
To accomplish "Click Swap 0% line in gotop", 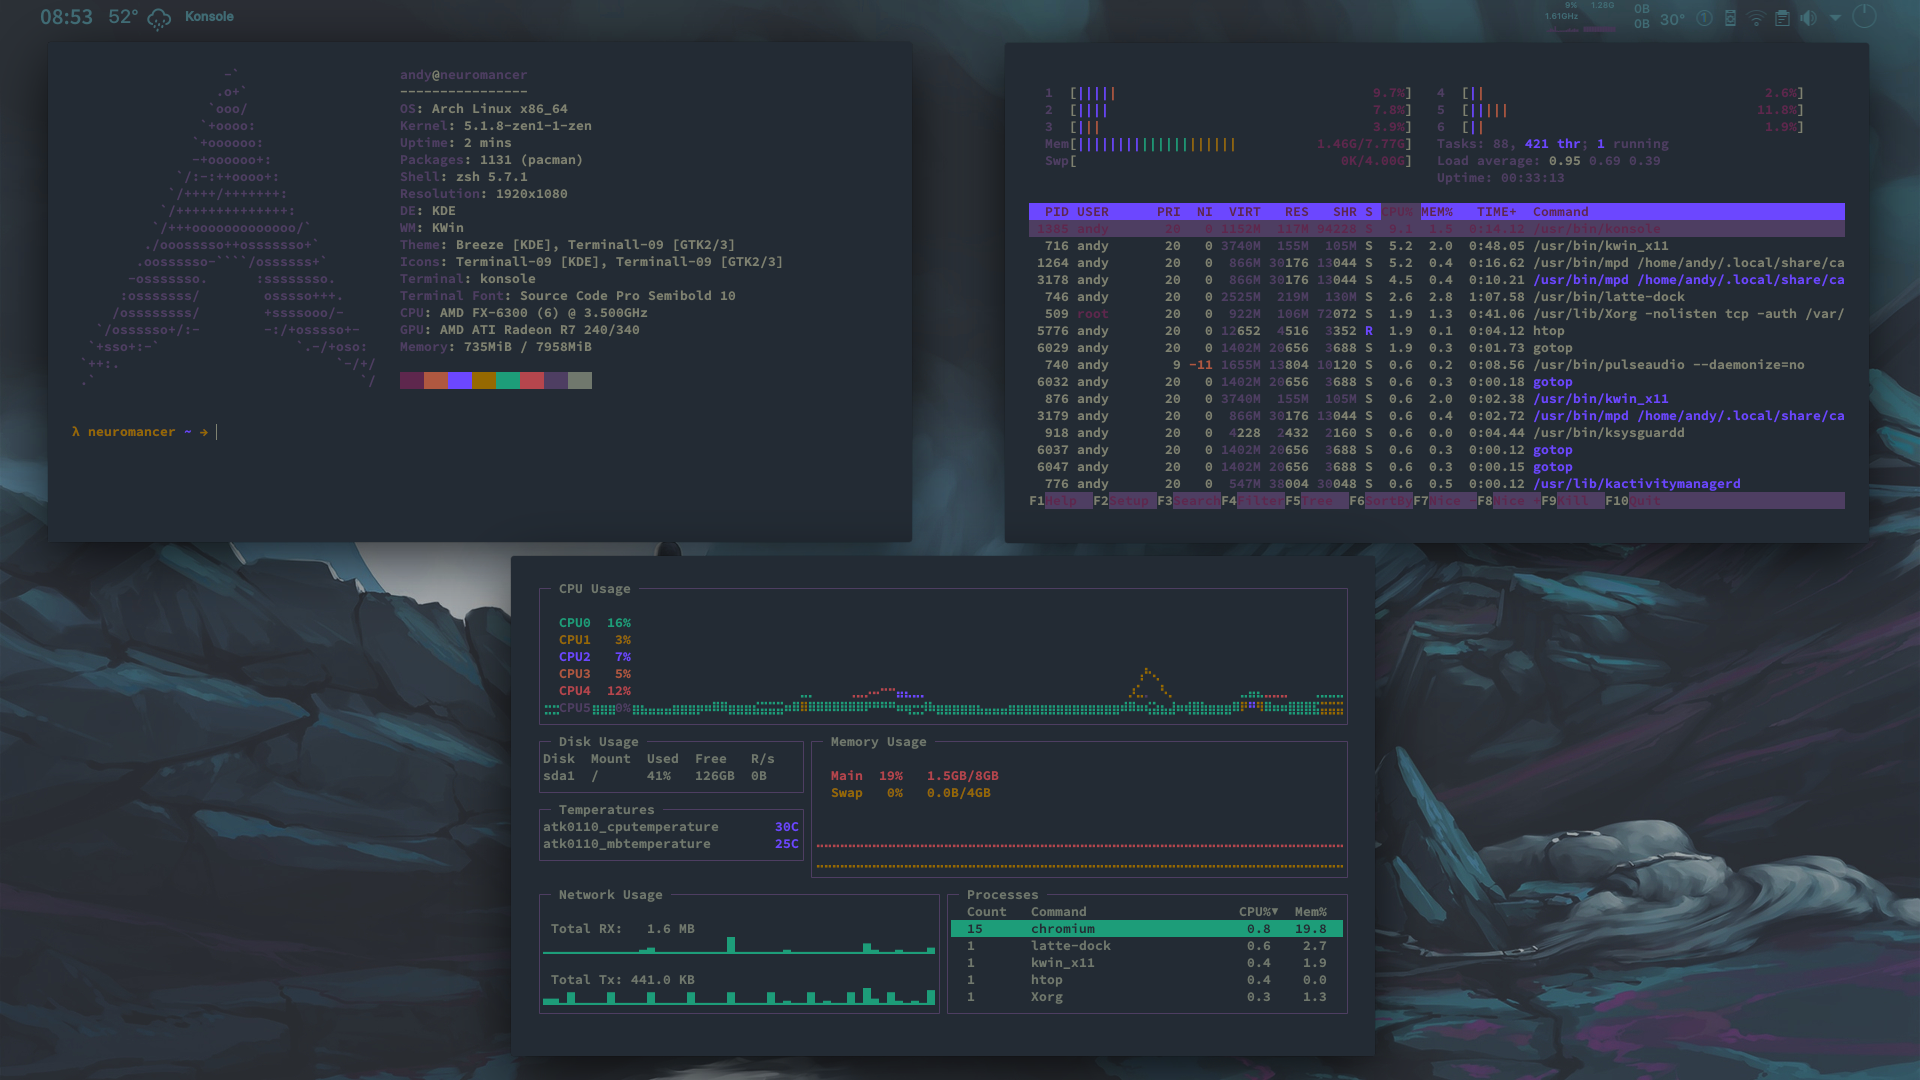I will (910, 793).
